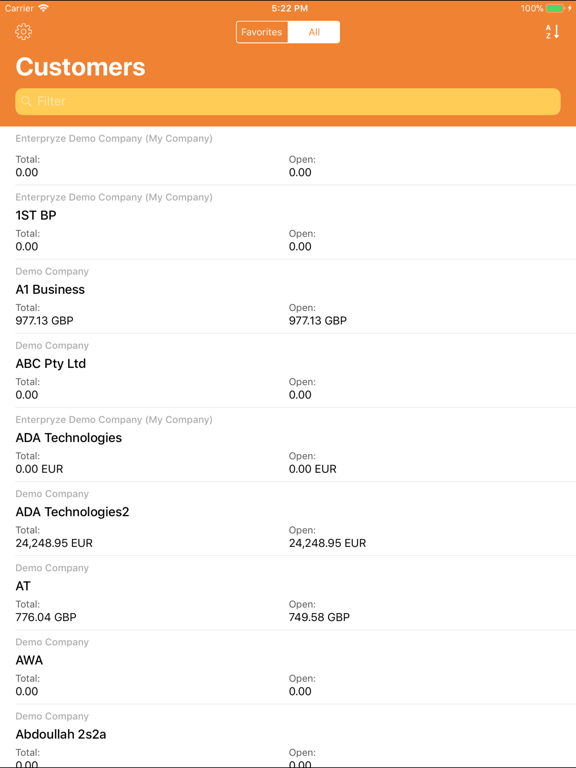This screenshot has height=768, width=576.
Task: Tap the Wi-Fi status icon
Action: [44, 8]
